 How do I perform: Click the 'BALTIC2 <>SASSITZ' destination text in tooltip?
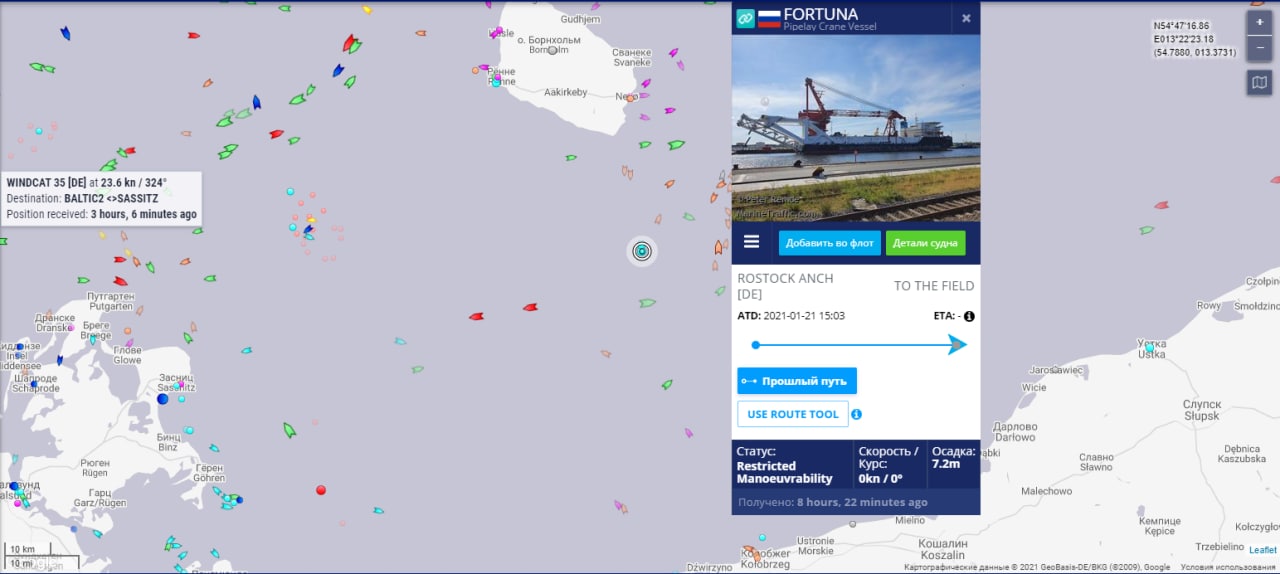(111, 199)
